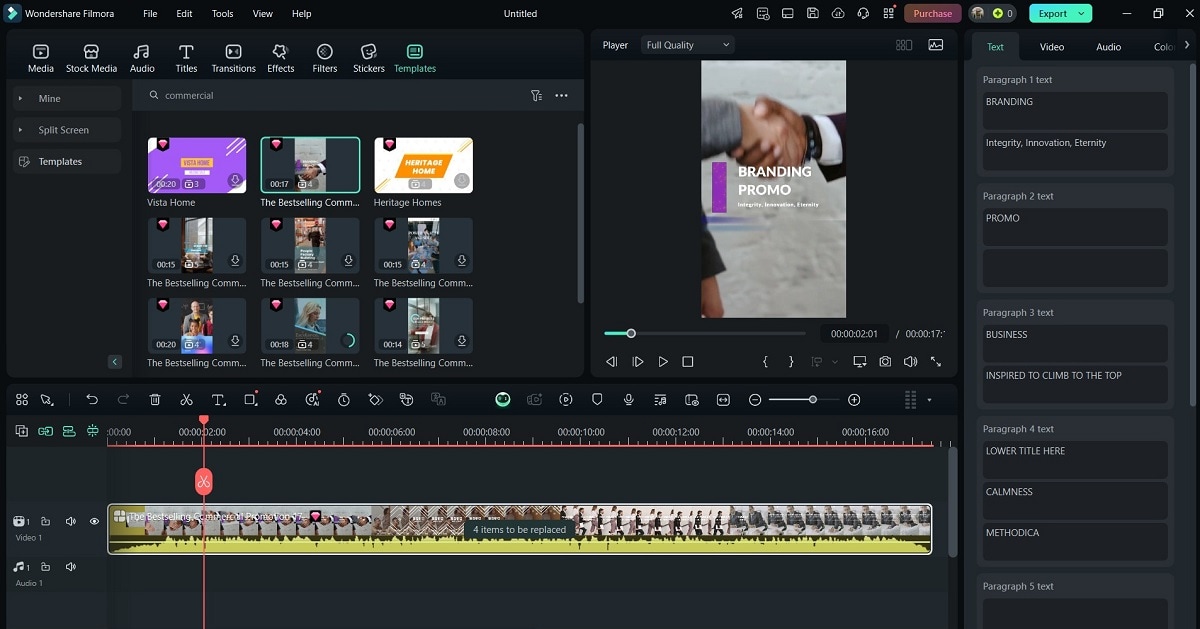The width and height of the screenshot is (1200, 629).
Task: Undo the last action in timeline toolbar
Action: [x=92, y=399]
